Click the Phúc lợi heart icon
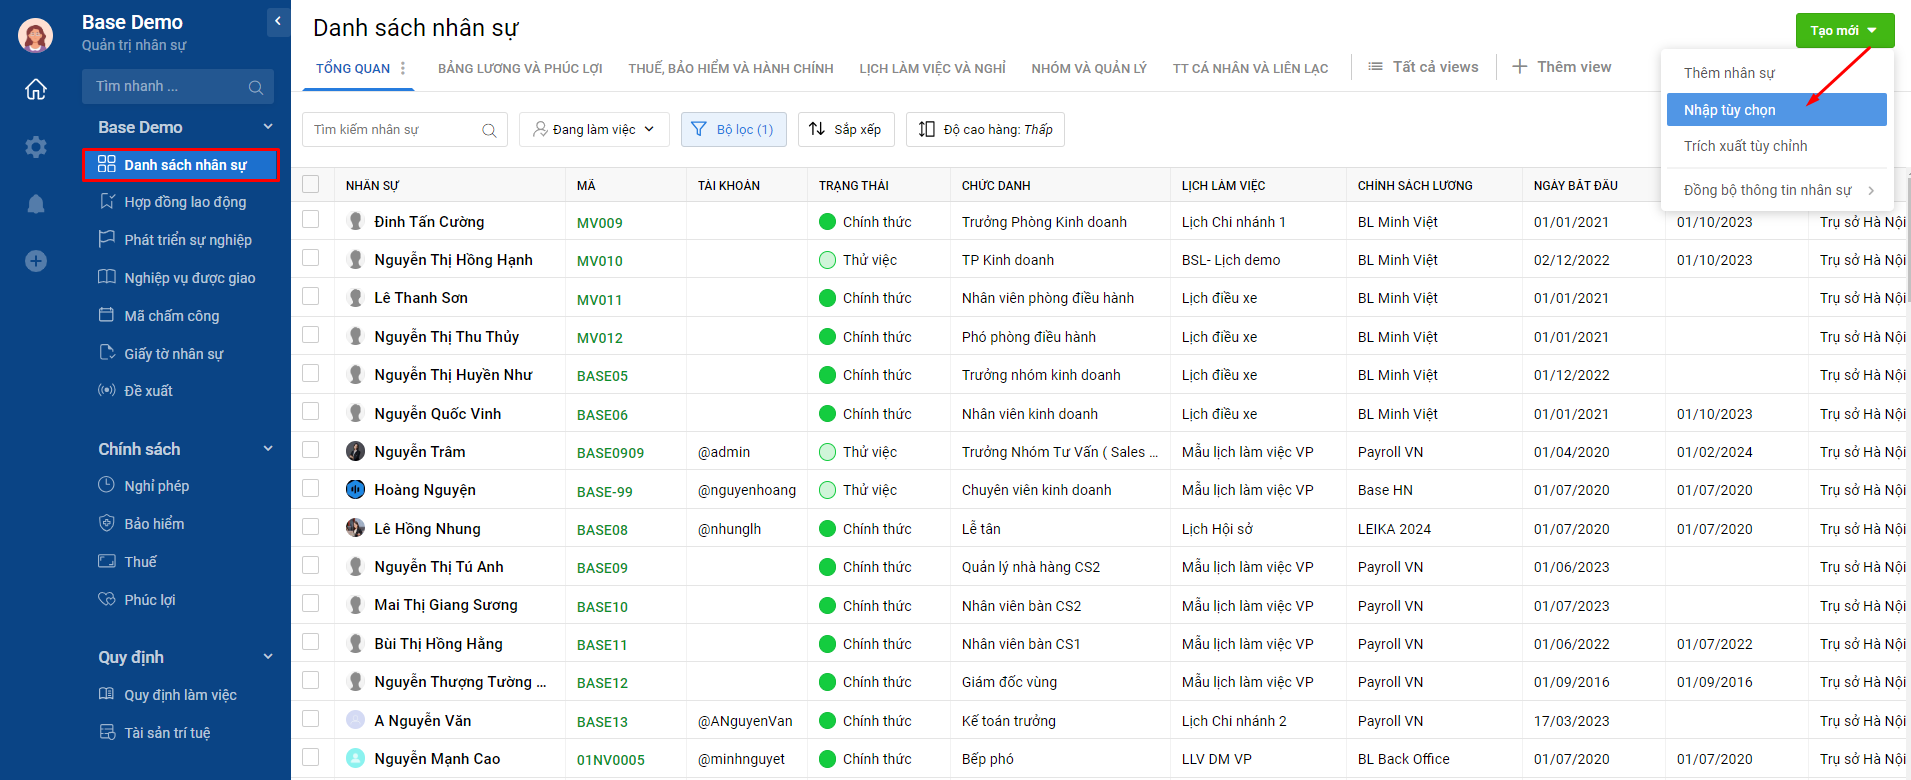Viewport: 1911px width, 780px height. [x=107, y=599]
